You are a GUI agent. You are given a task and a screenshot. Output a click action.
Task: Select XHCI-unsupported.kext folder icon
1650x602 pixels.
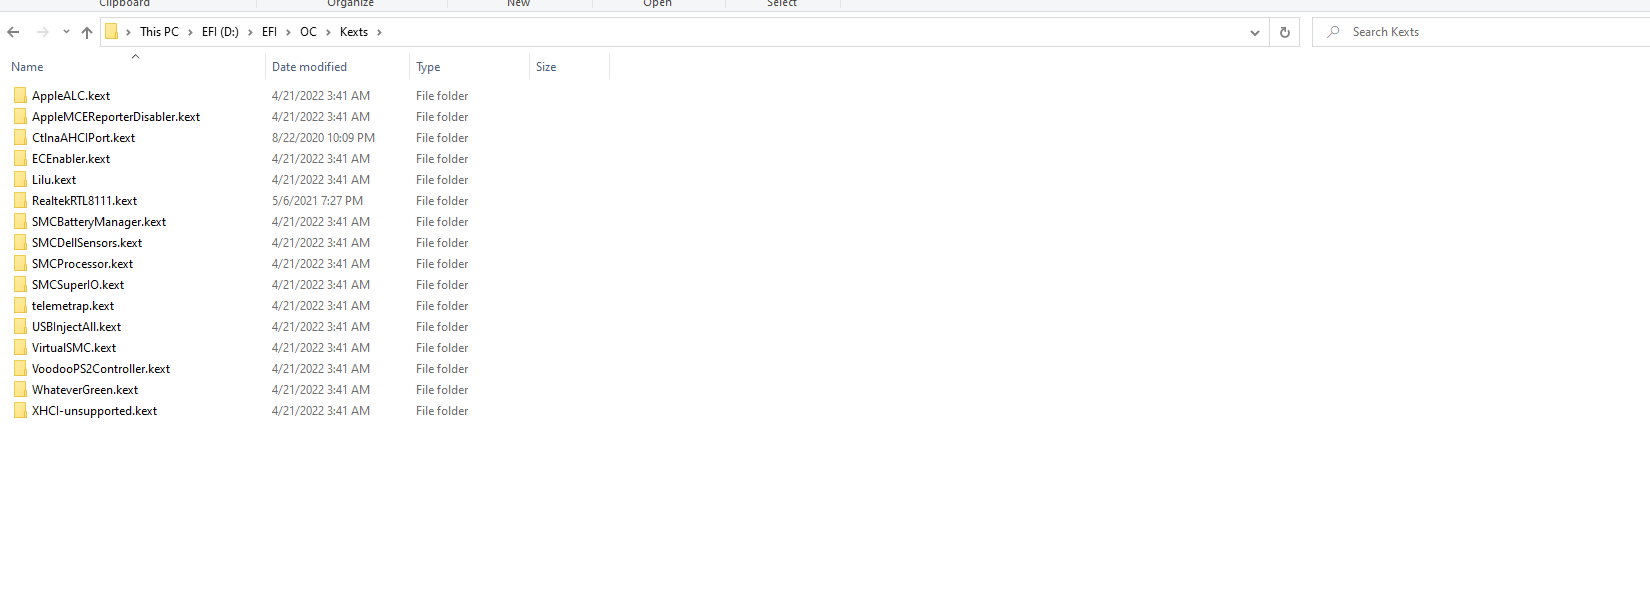point(20,411)
